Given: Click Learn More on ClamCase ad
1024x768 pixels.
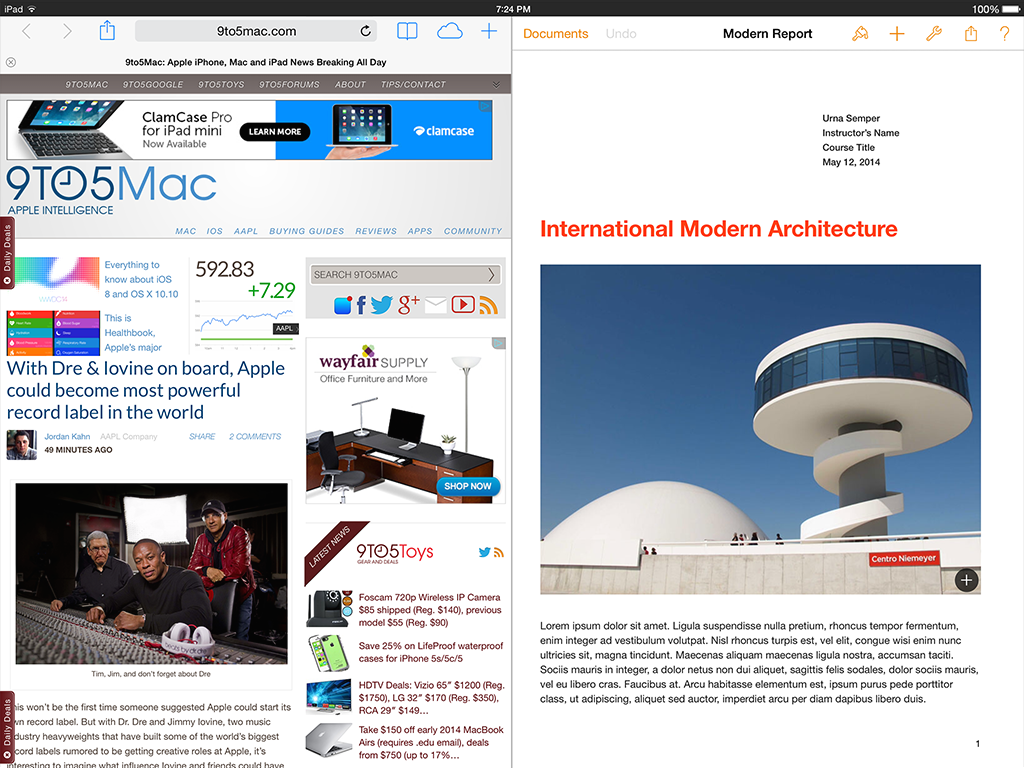Looking at the screenshot, I should click(x=275, y=131).
